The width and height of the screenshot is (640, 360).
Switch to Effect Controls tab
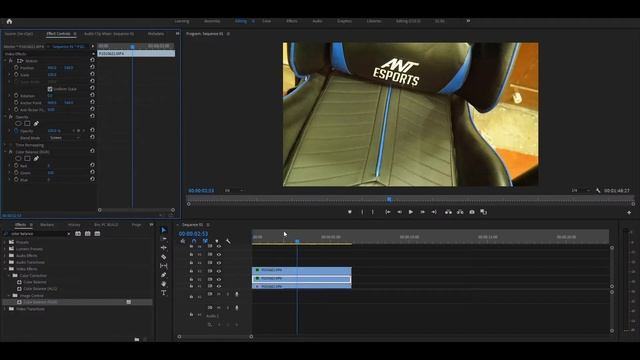point(58,34)
